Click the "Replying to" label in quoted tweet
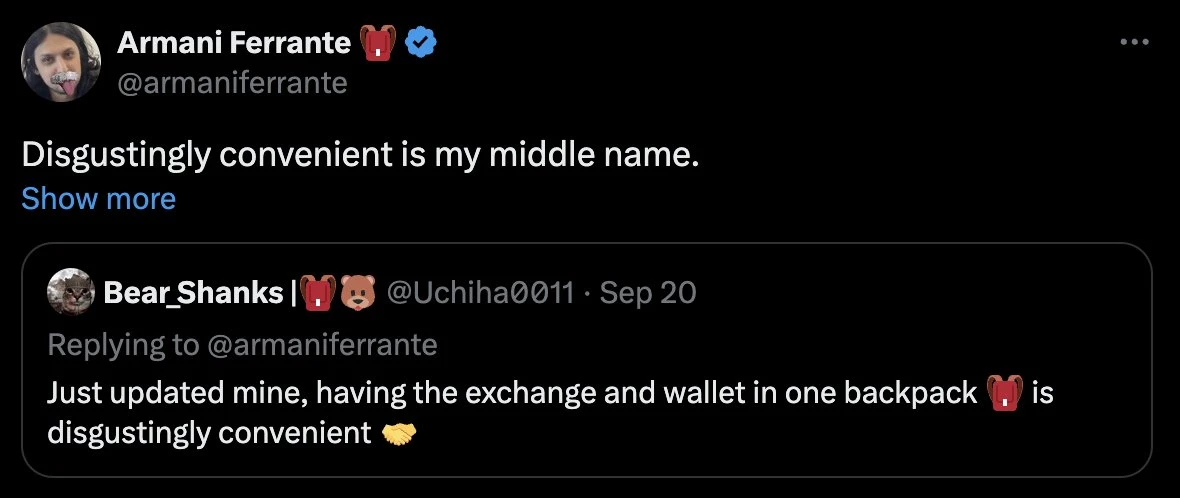 click(x=122, y=345)
